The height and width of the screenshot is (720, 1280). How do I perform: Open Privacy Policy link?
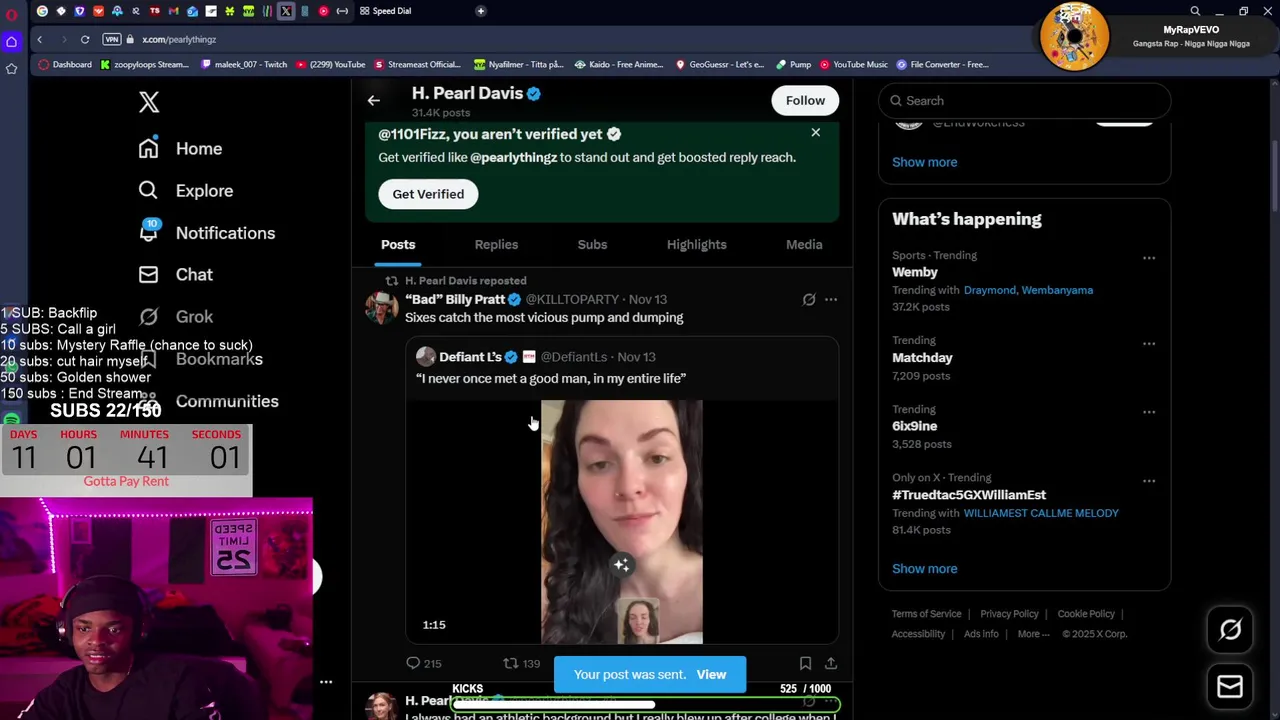[x=1009, y=614]
